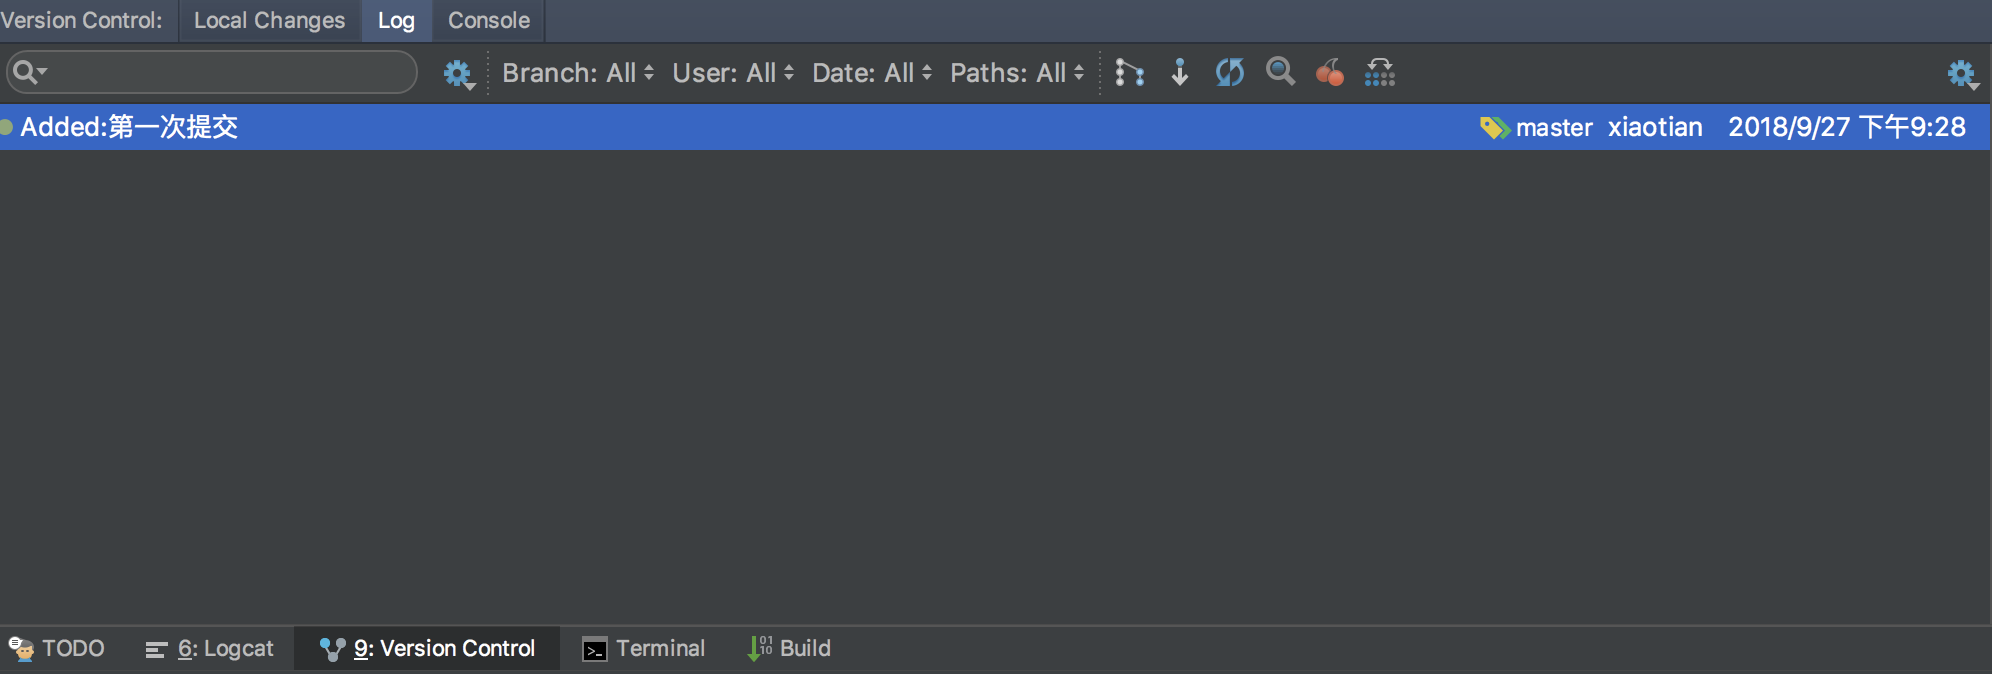Click the cherry-pick icon in the log toolbar
Viewport: 1992px width, 674px height.
(1329, 72)
